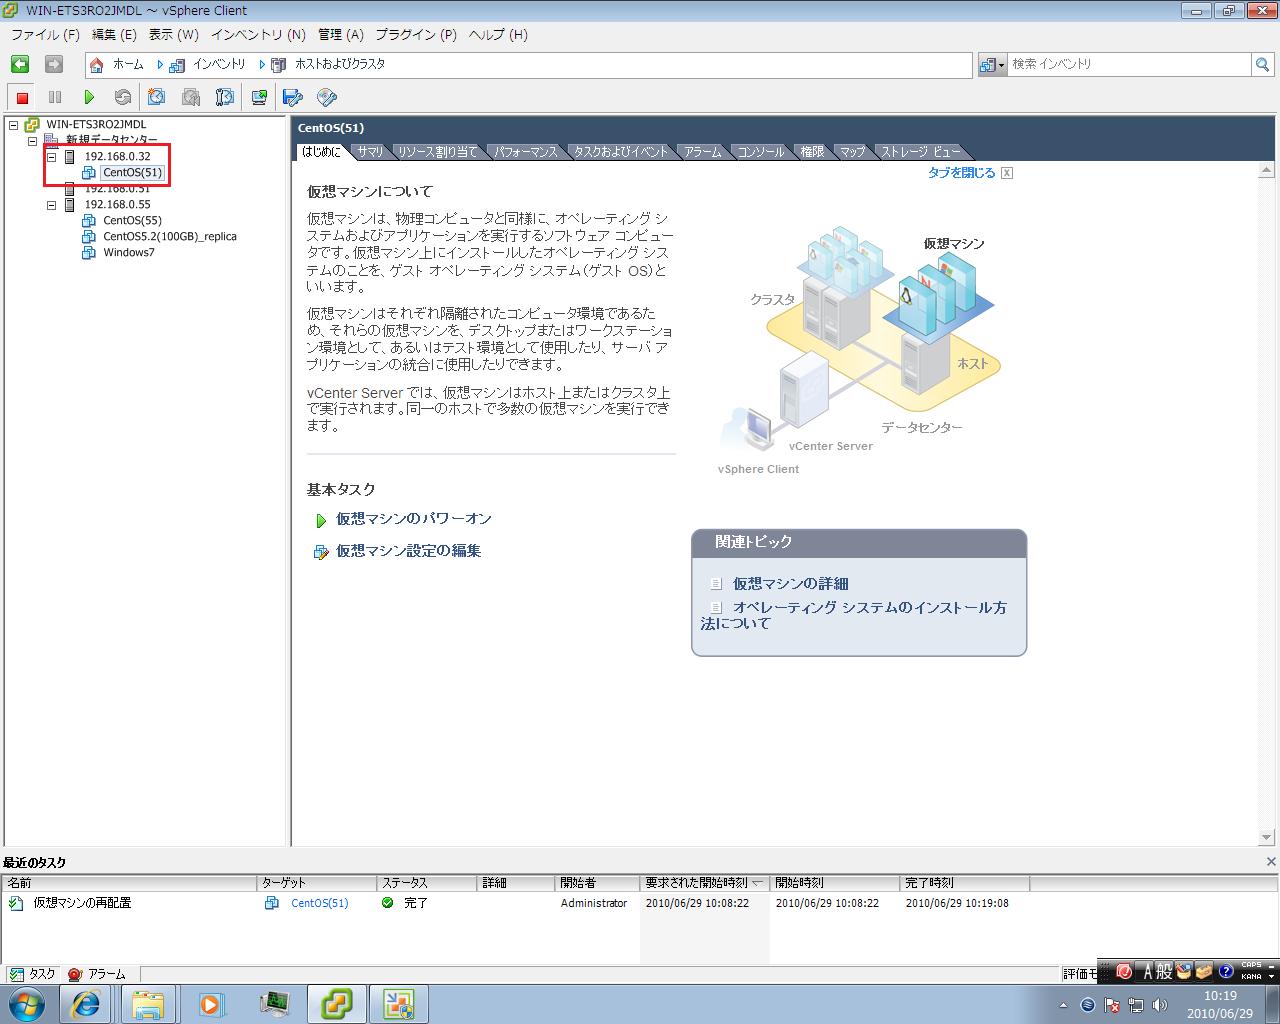Click the green Power On play icon
This screenshot has height=1024, width=1280.
[89, 97]
